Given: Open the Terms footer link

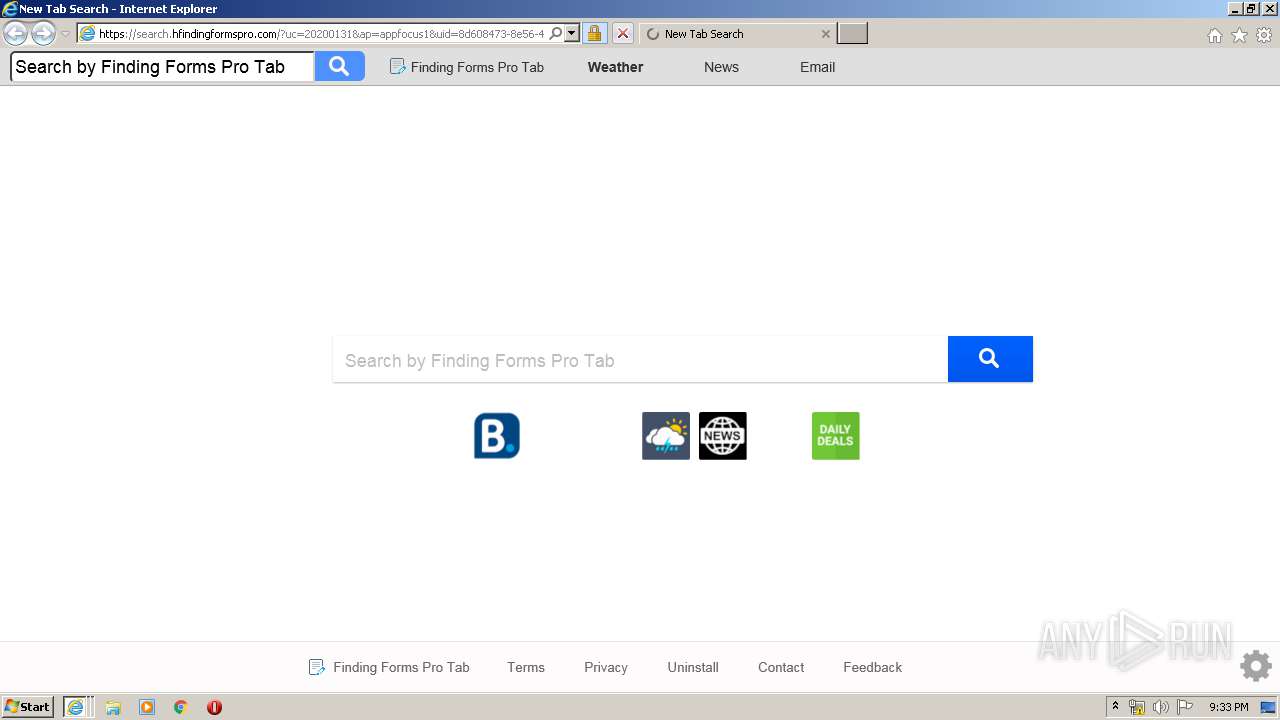Looking at the screenshot, I should coord(526,667).
